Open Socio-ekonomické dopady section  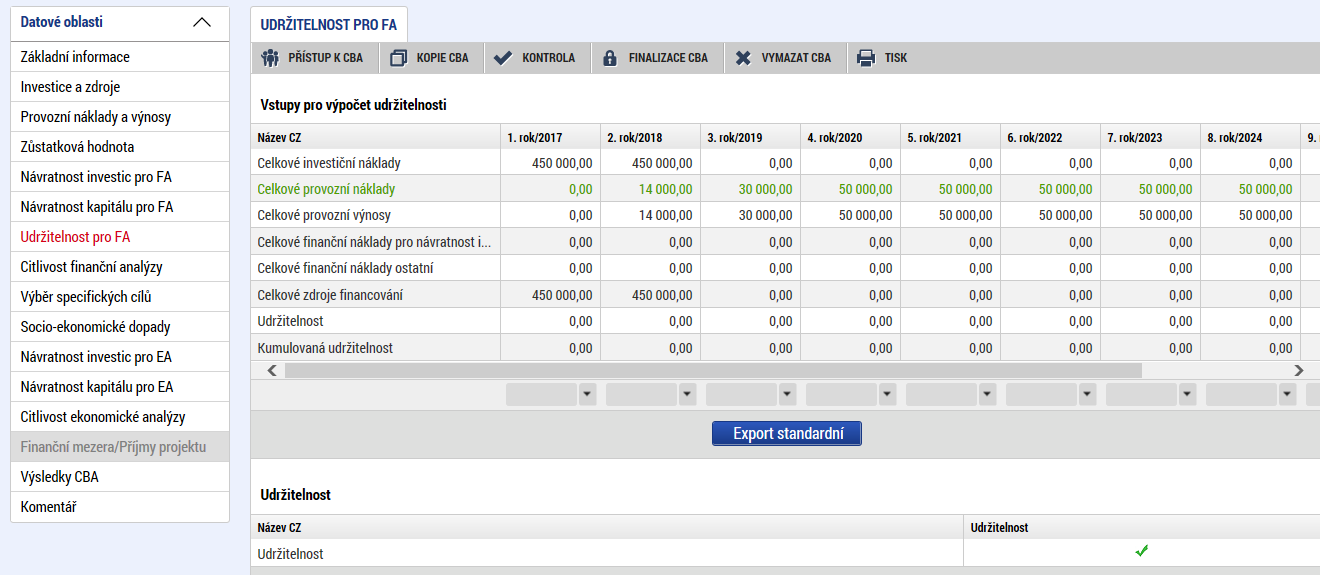click(120, 327)
